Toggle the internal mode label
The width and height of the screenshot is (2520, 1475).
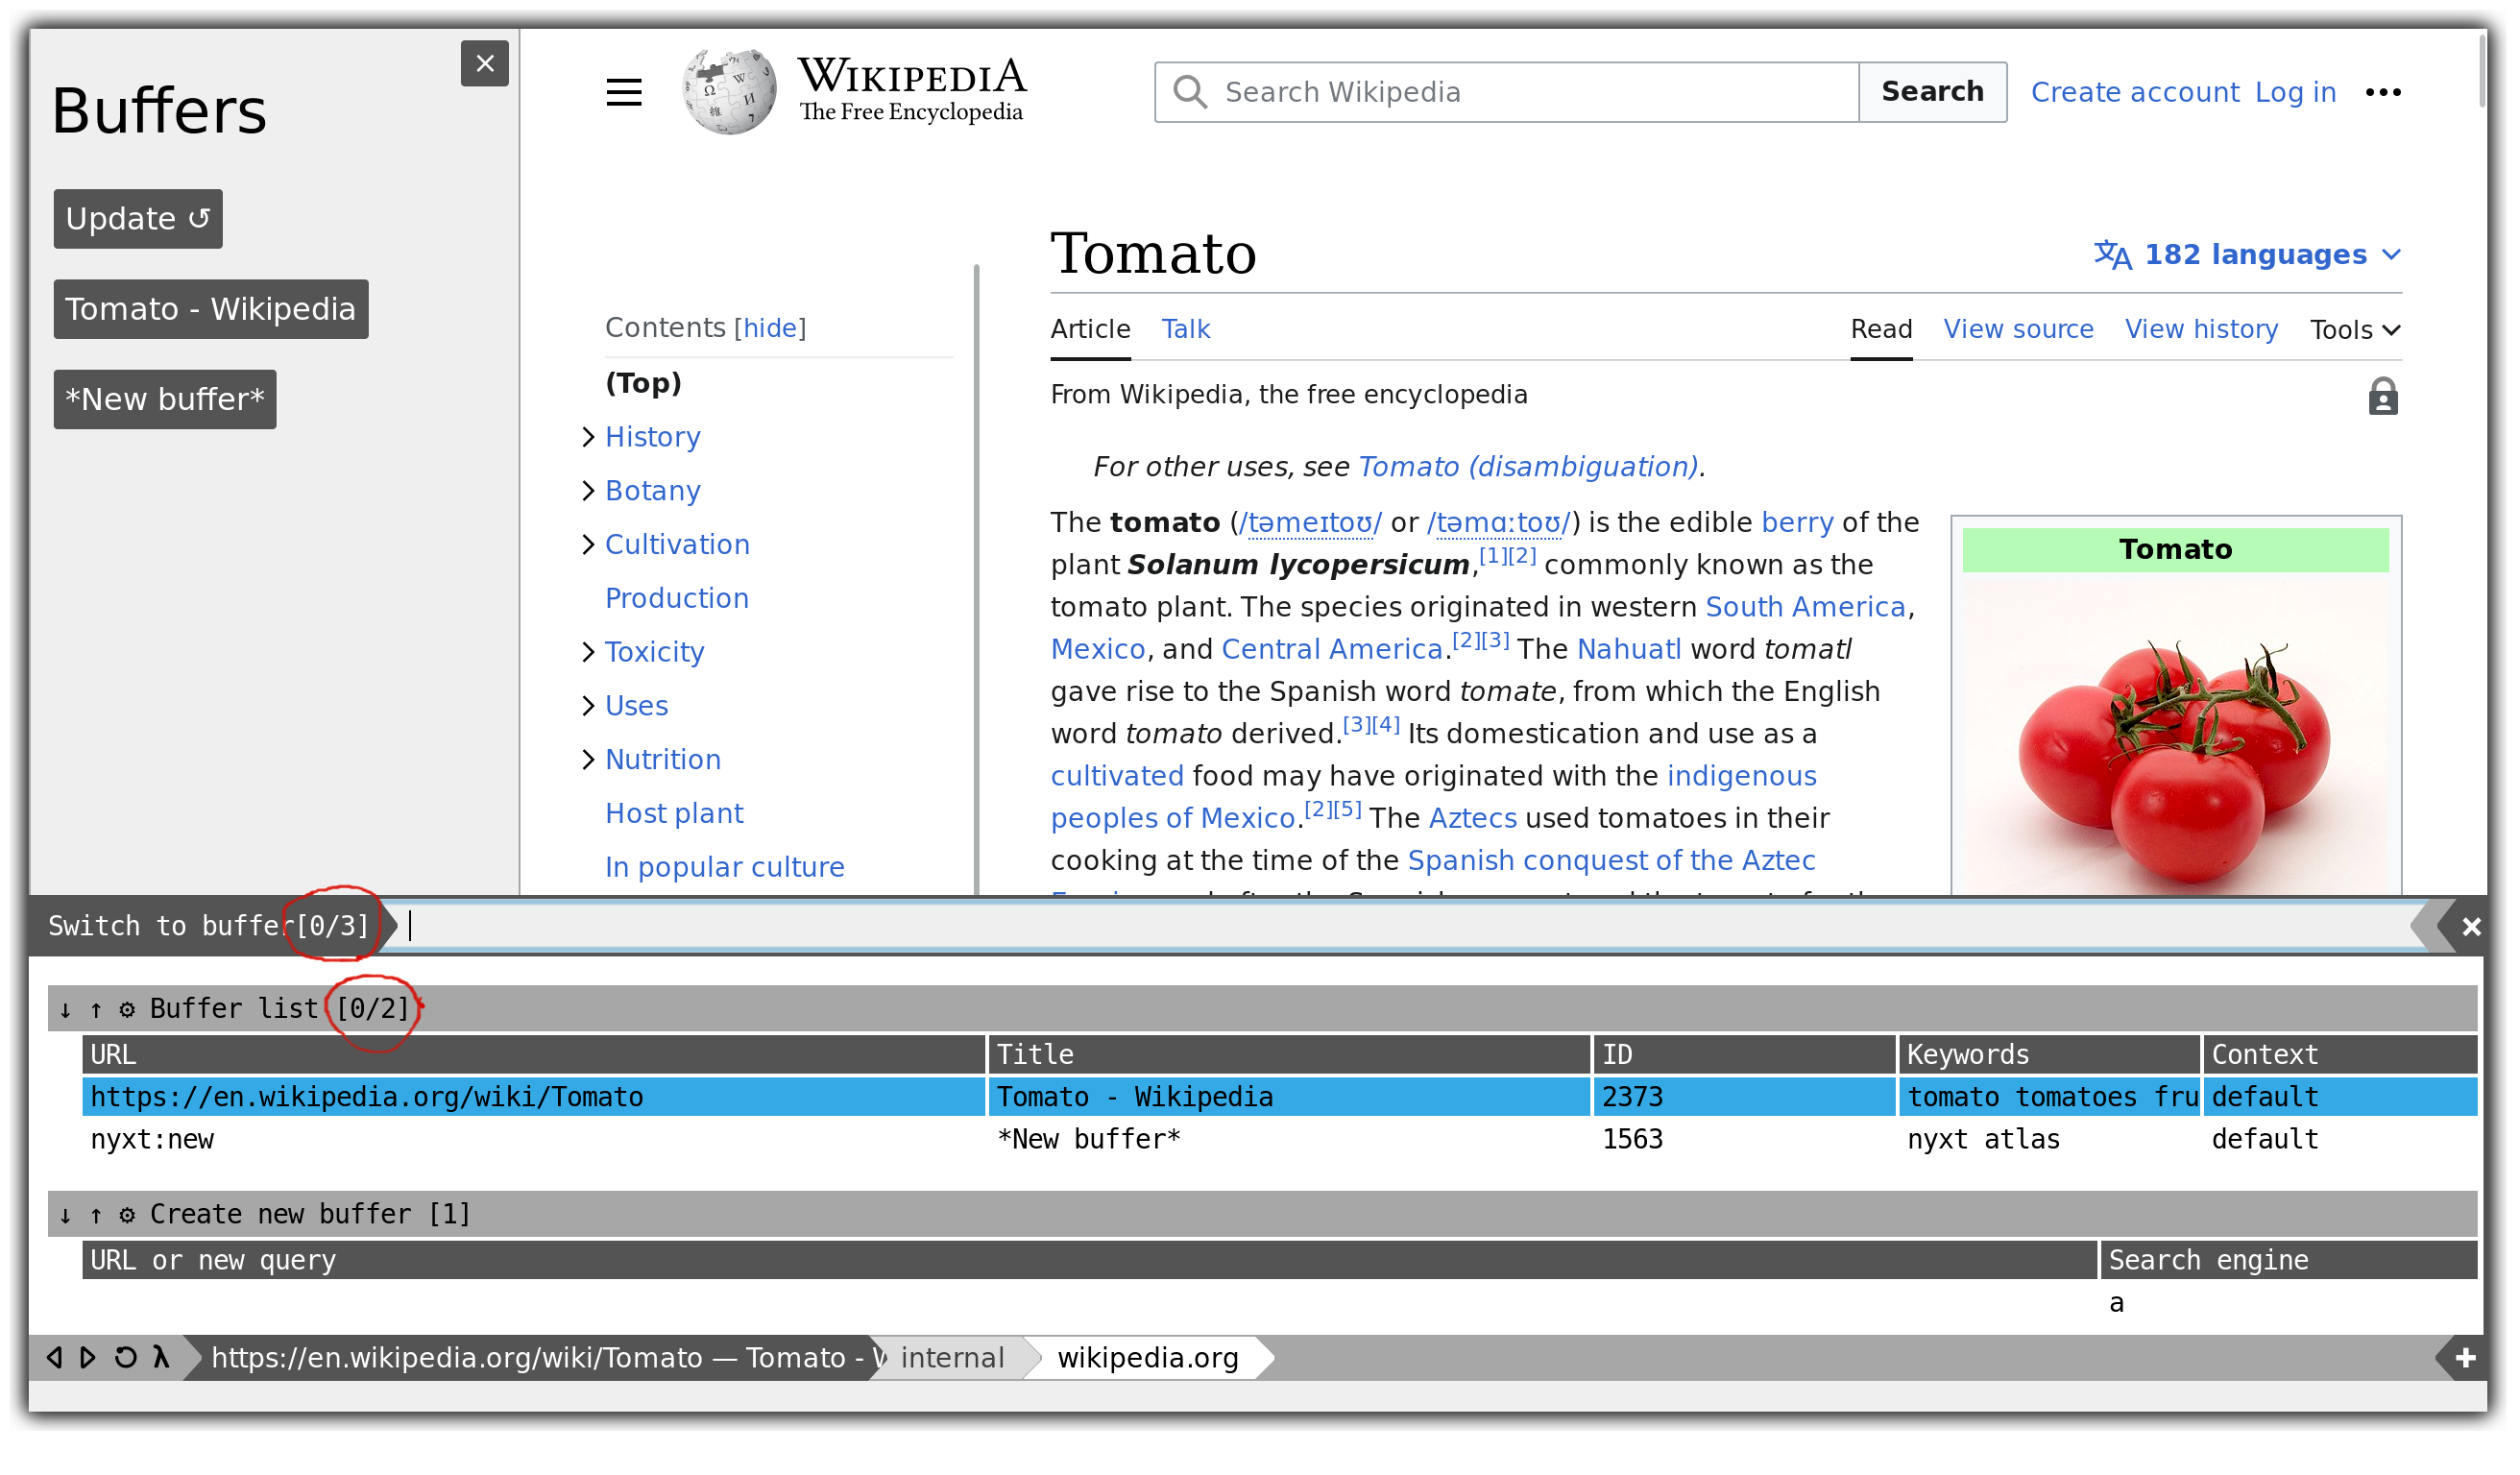[951, 1357]
